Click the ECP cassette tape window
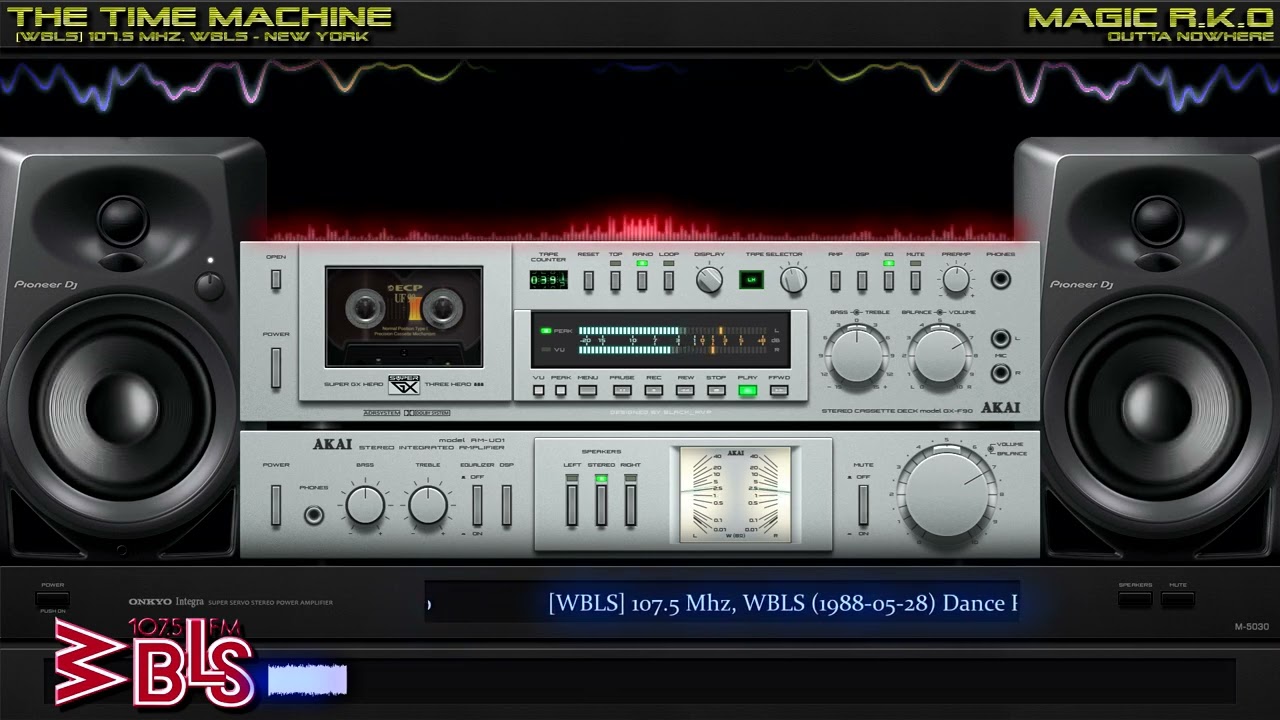Screen dimensions: 1280x720 click(404, 317)
